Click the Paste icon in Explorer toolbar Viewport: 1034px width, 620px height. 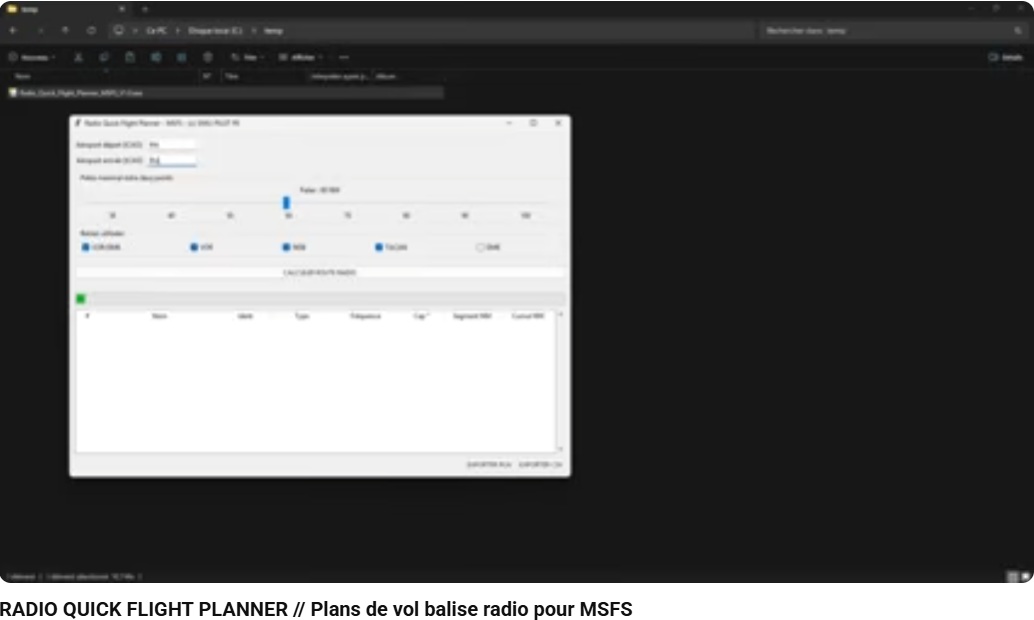point(130,57)
